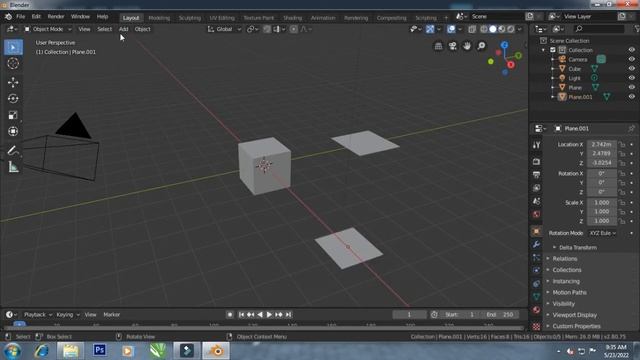
Task: Expand the Instancing panel
Action: pyautogui.click(x=566, y=281)
